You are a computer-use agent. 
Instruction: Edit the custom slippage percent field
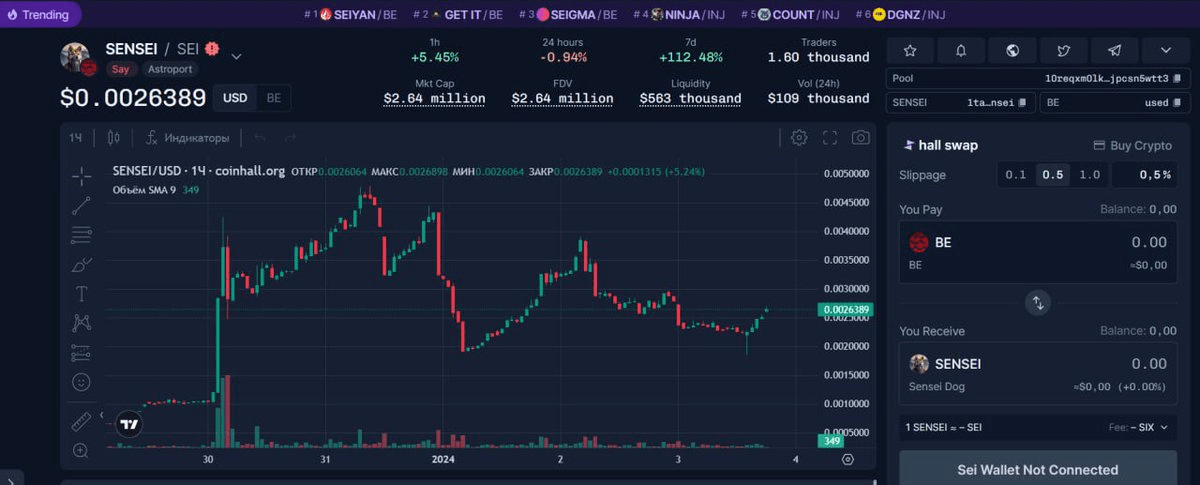click(x=1144, y=175)
